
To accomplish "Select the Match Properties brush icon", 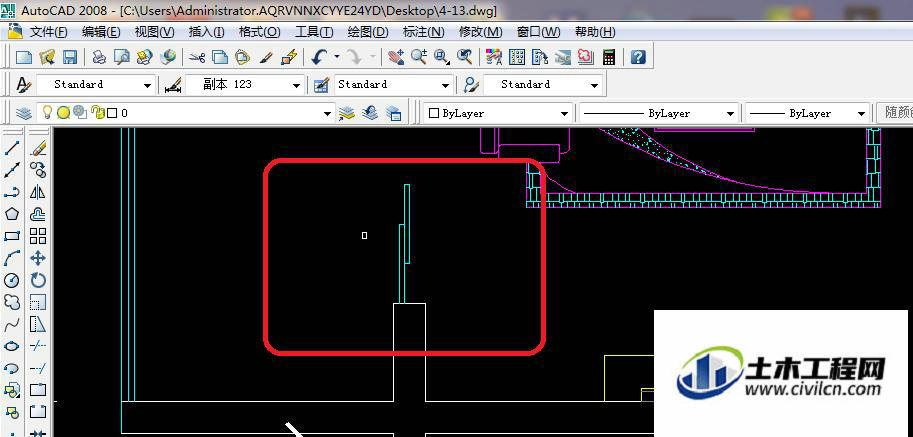I will [266, 57].
